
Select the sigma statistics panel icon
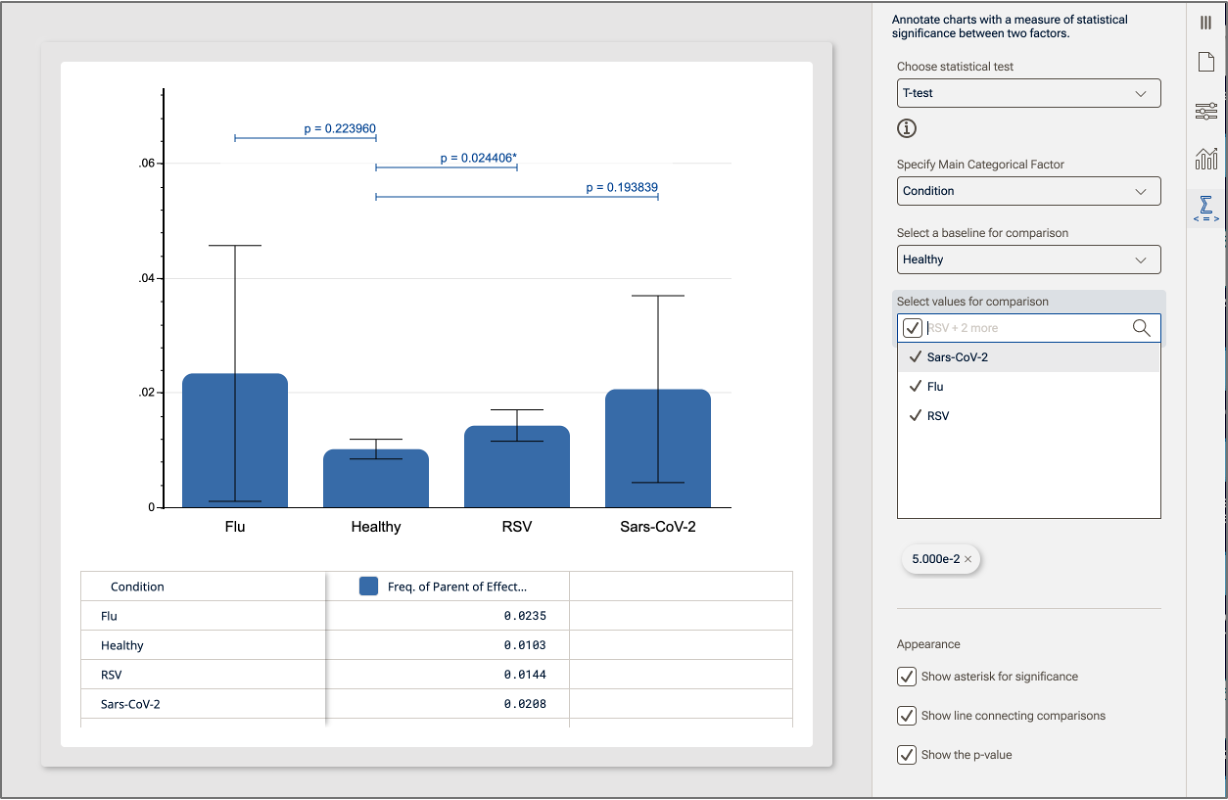click(1206, 207)
